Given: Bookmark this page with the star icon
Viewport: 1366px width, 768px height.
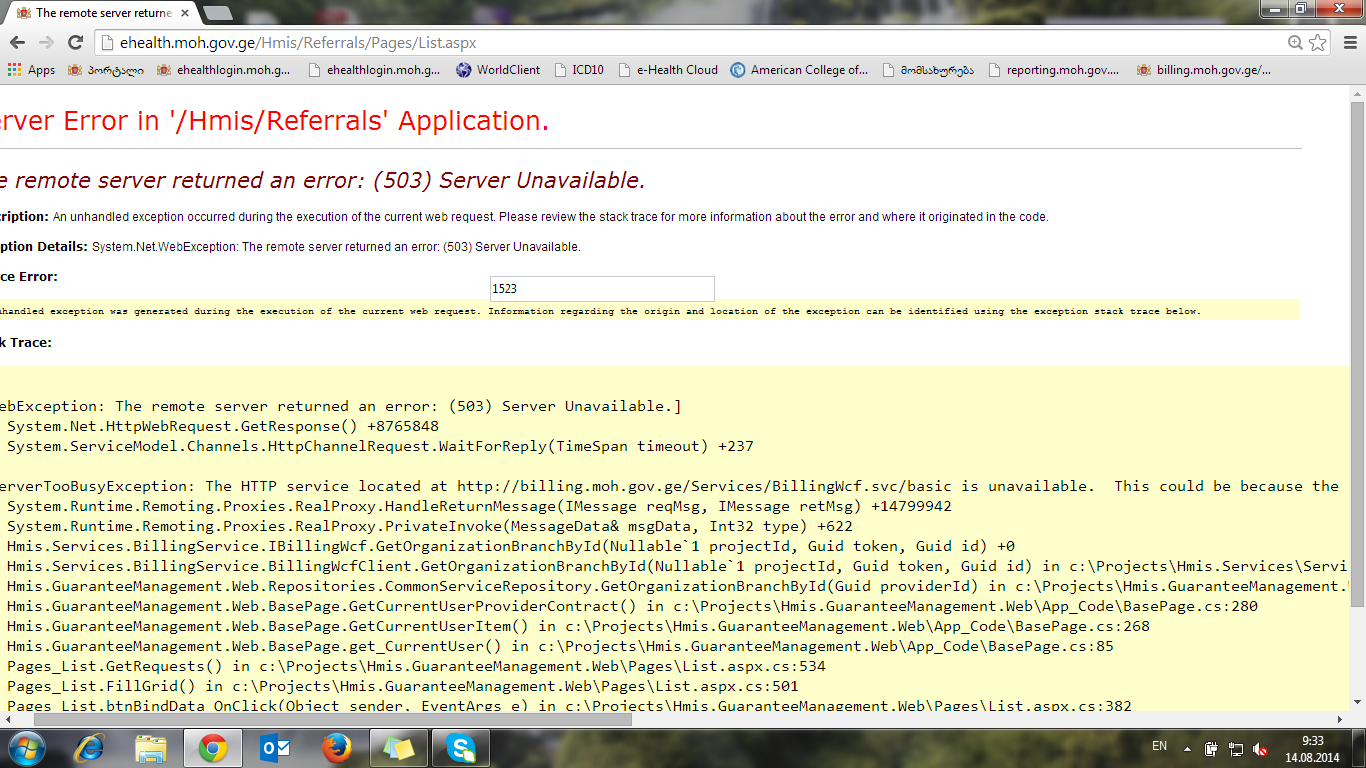Looking at the screenshot, I should click(x=1318, y=43).
